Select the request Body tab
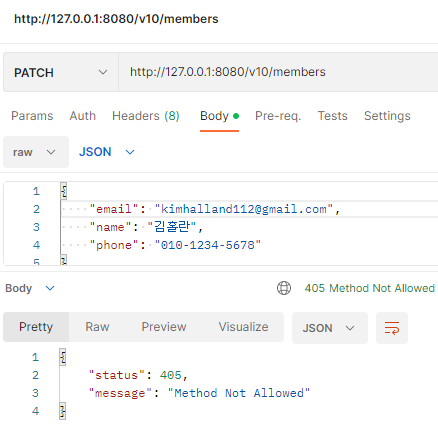The height and width of the screenshot is (424, 438). (x=219, y=116)
